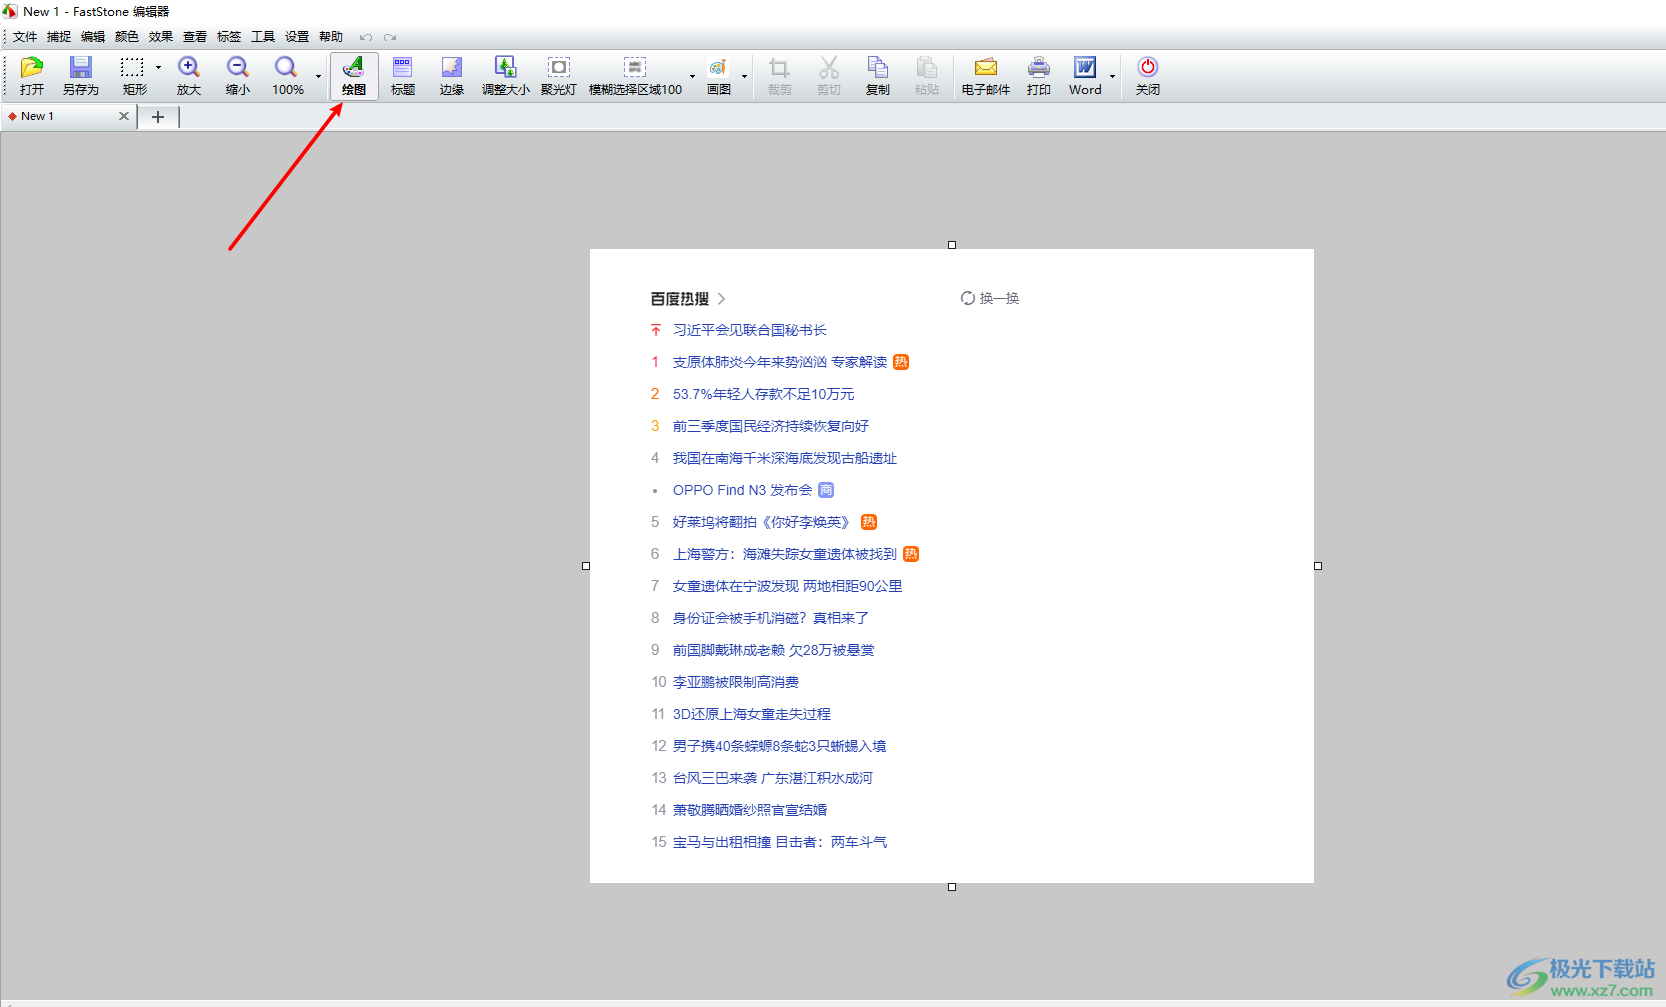Open the 工具 menu
Screen dimensions: 1666x1007
[263, 37]
